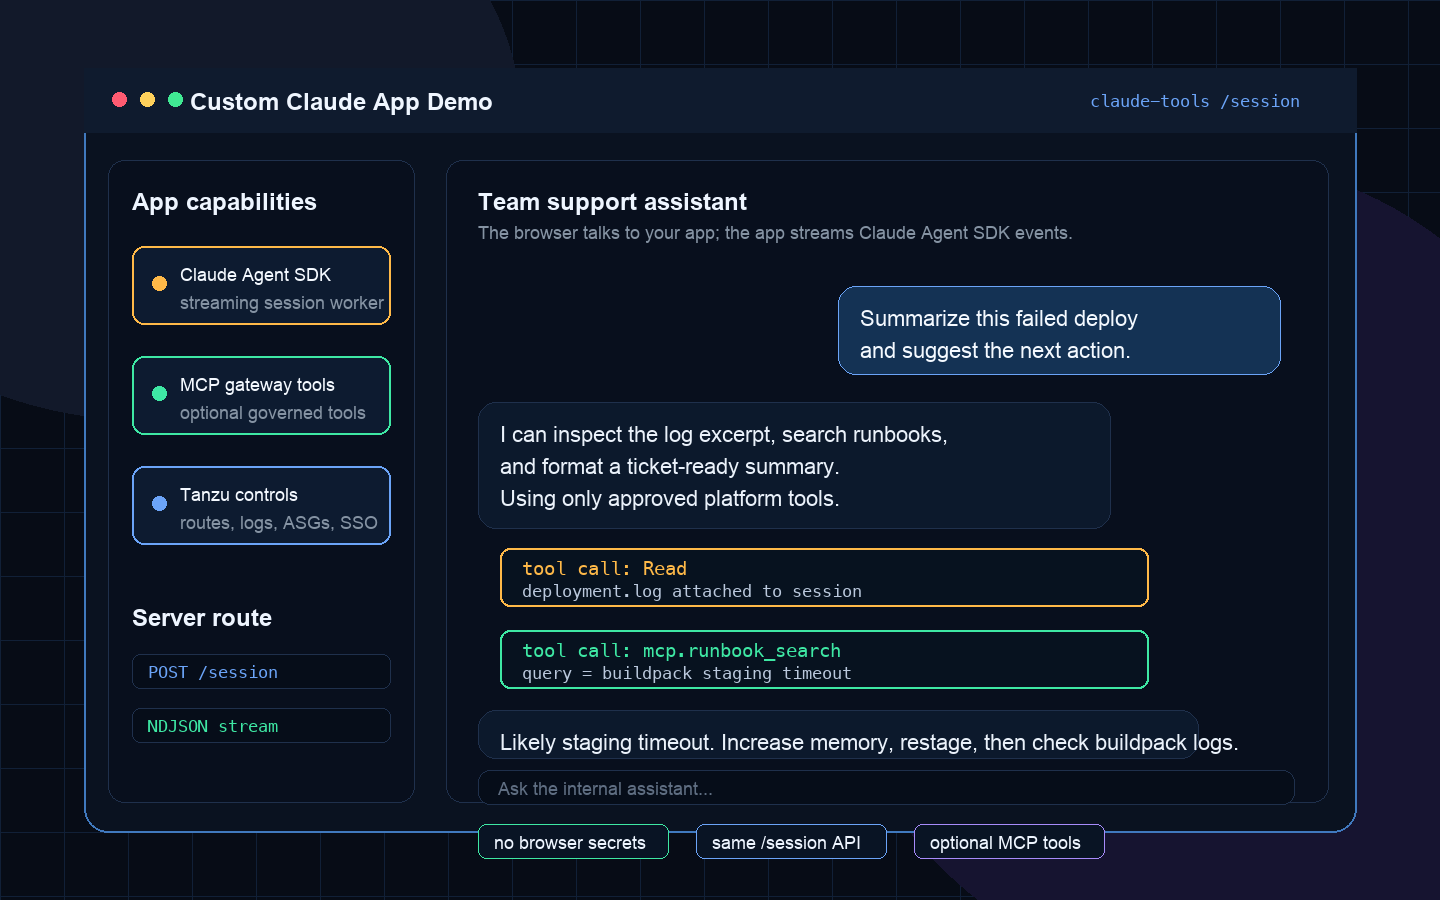The width and height of the screenshot is (1440, 900).
Task: Click the POST /session route entry
Action: 261,672
